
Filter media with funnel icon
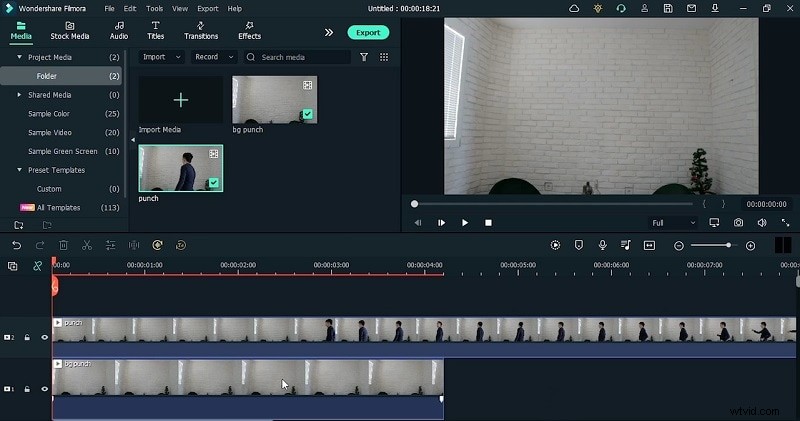tap(364, 57)
